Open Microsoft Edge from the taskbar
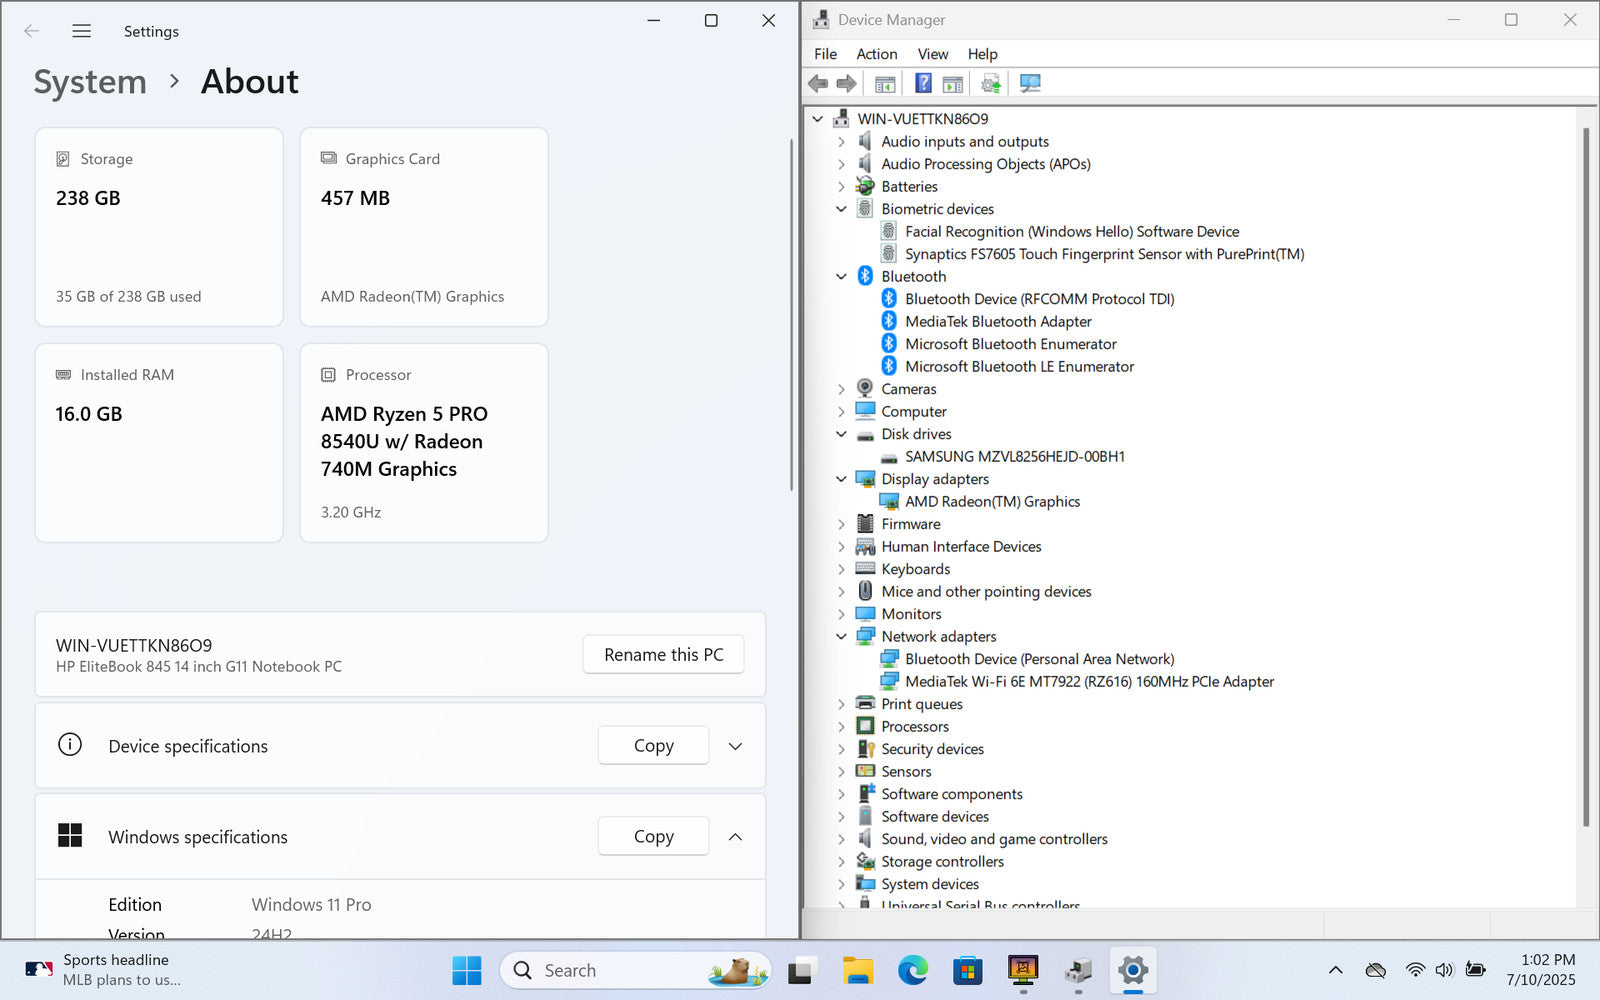This screenshot has height=1000, width=1600. pos(912,970)
